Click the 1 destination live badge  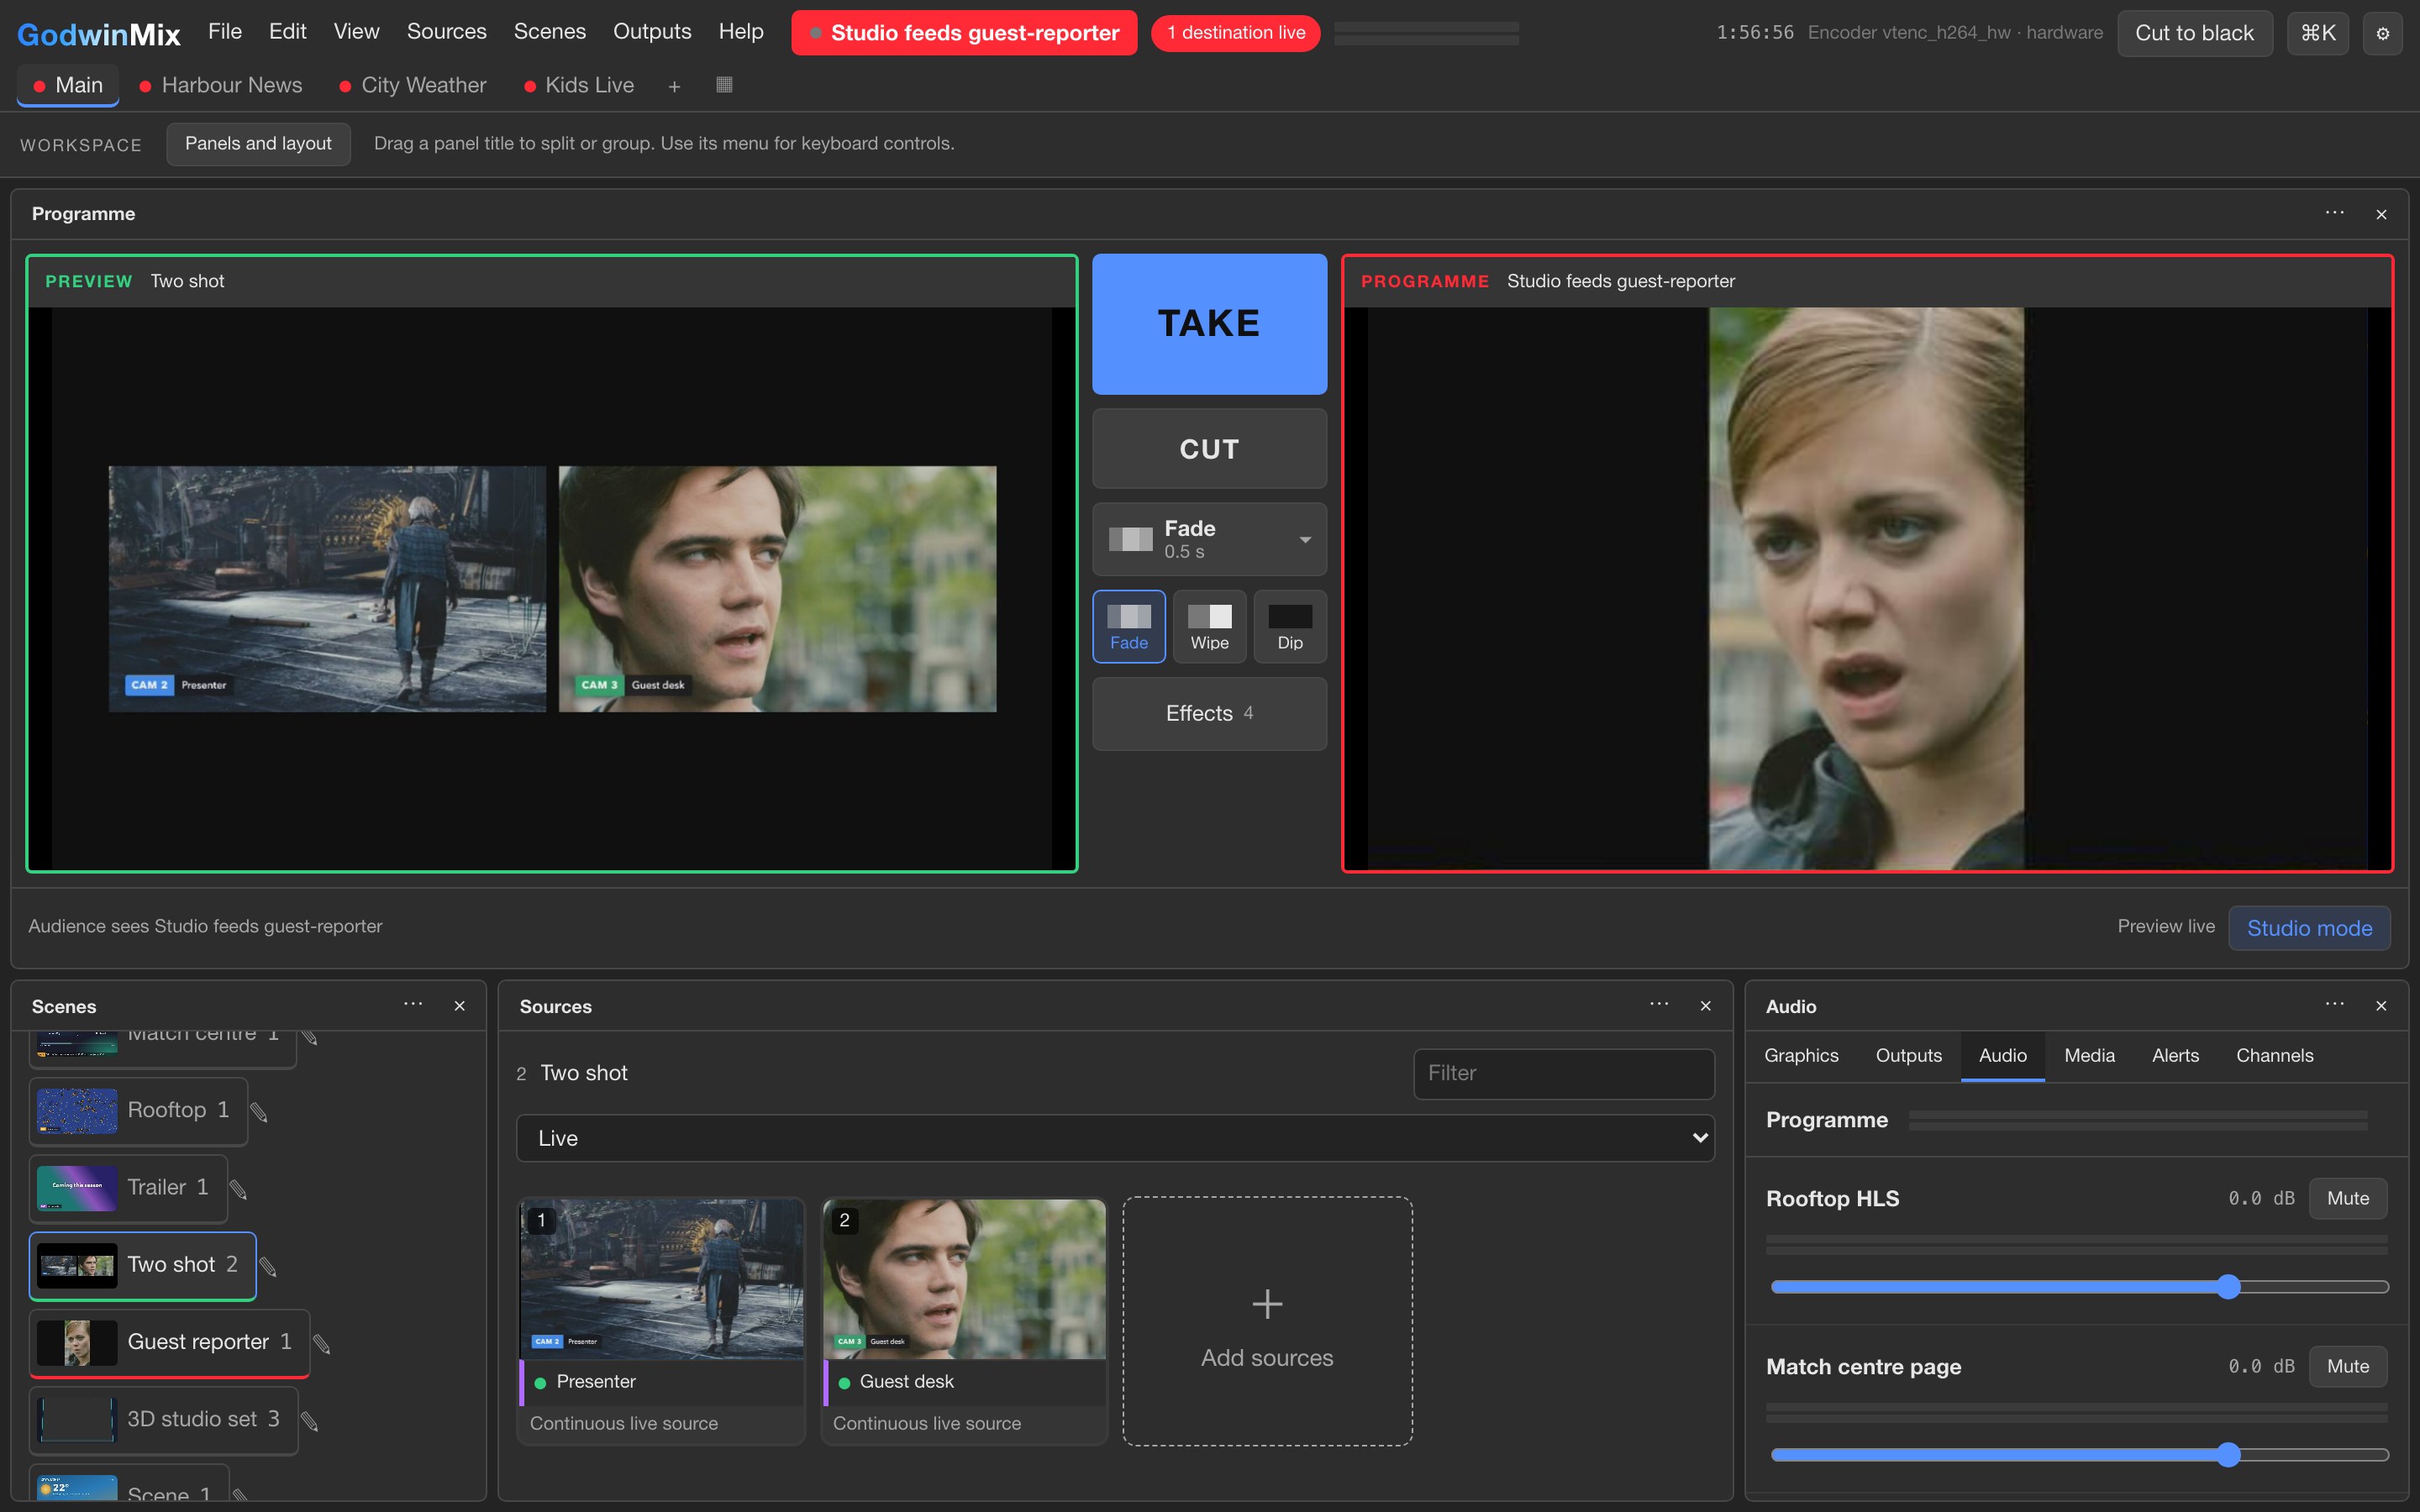tap(1236, 33)
